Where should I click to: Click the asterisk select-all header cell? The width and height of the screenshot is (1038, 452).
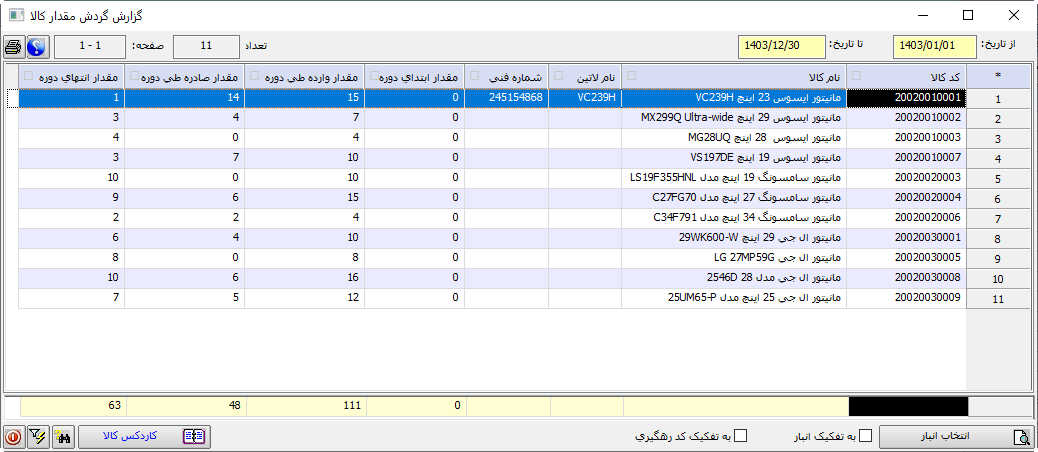tap(997, 76)
